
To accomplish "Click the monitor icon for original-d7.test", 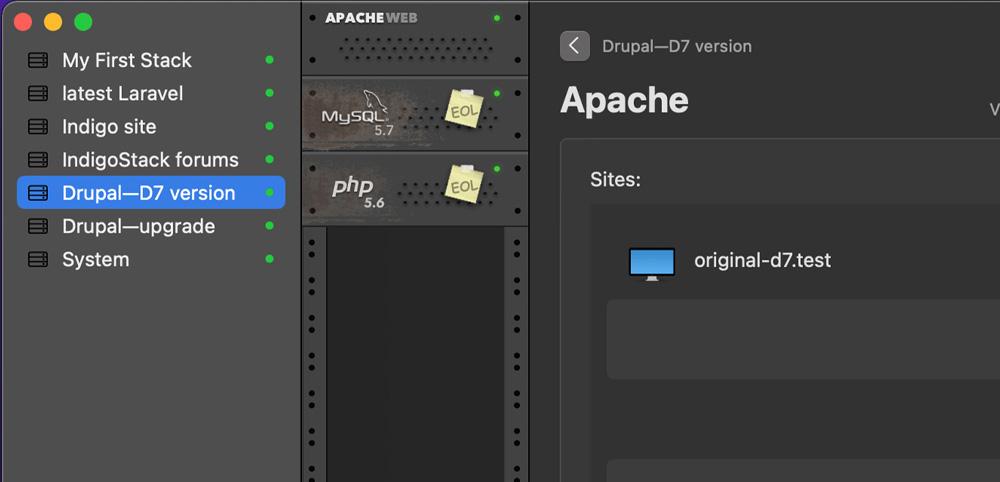I will click(652, 264).
